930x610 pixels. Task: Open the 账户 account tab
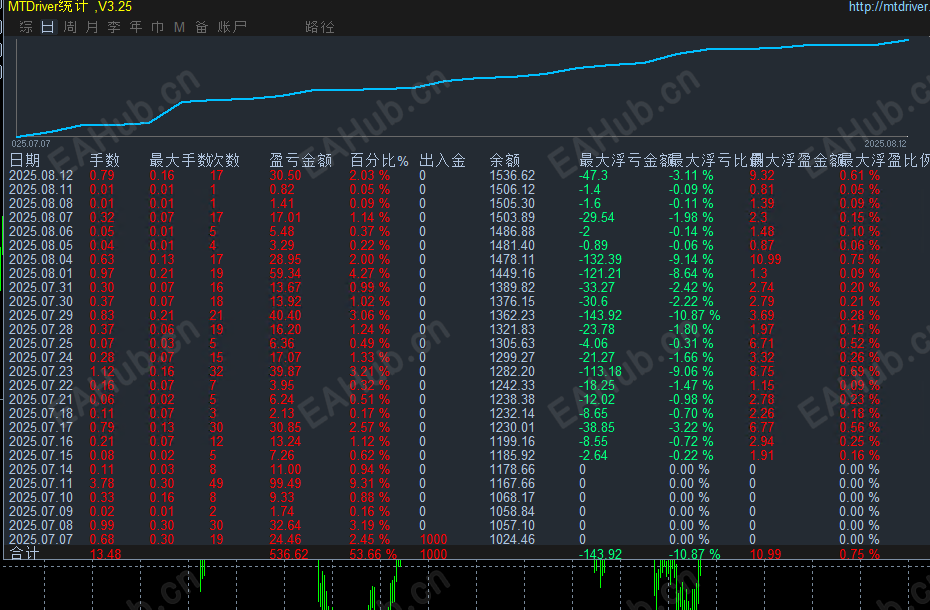pos(232,27)
